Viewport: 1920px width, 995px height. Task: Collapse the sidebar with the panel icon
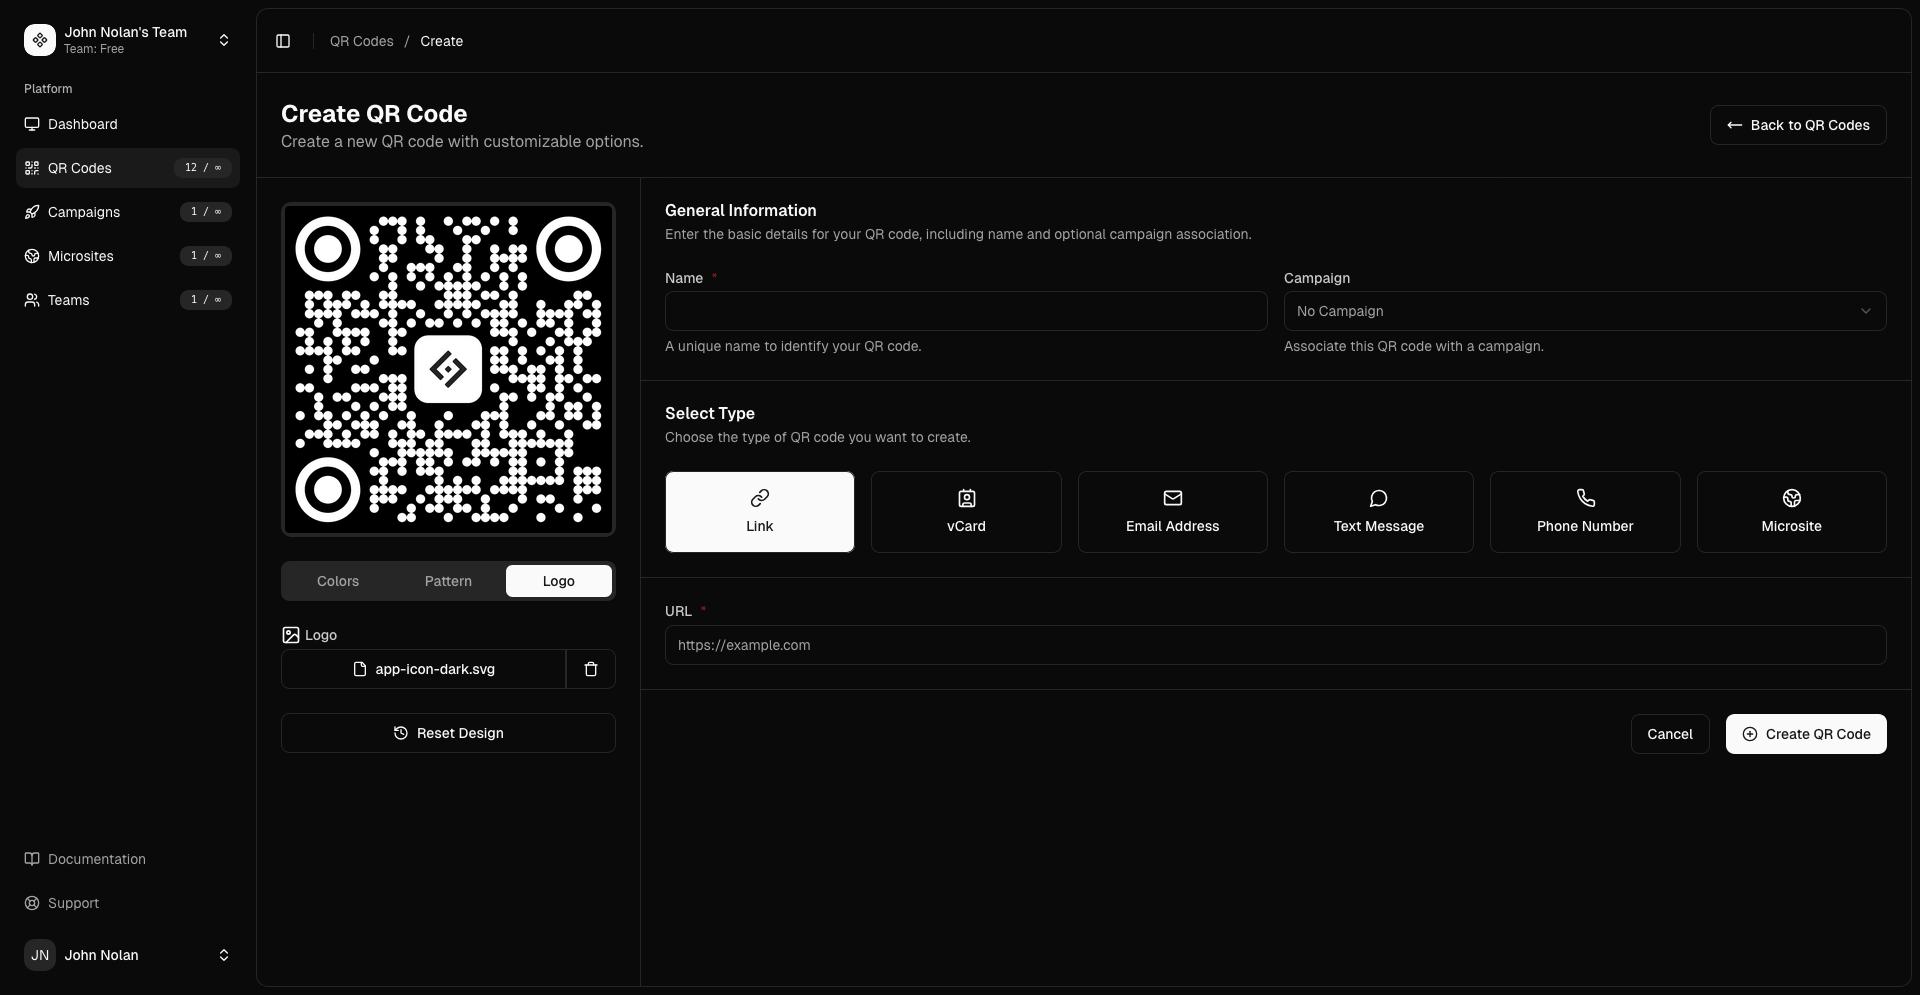pos(282,41)
